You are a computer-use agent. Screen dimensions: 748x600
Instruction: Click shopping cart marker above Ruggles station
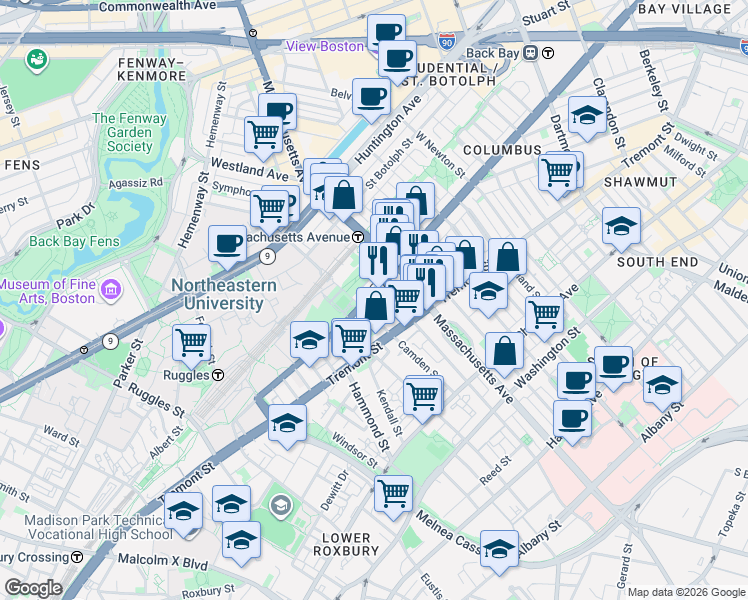tap(191, 345)
